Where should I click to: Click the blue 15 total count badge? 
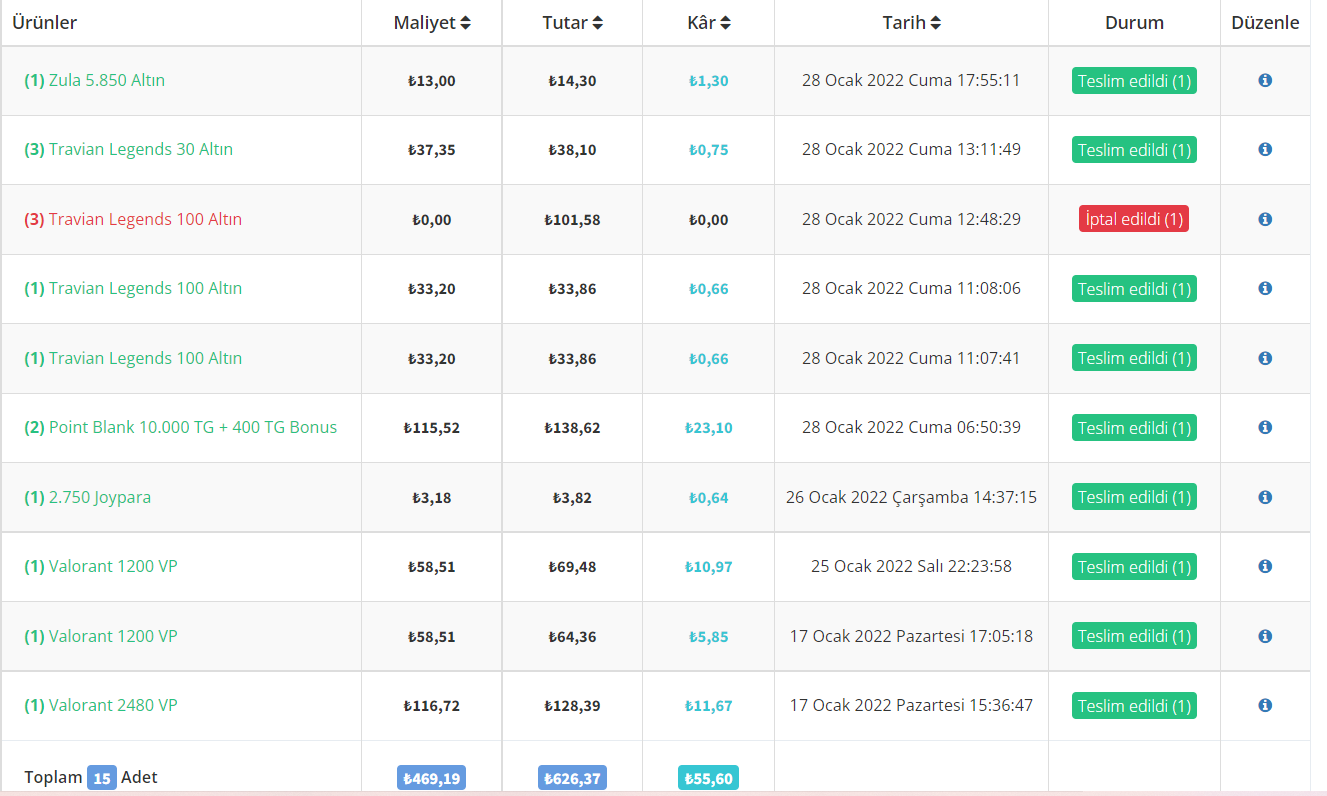click(102, 777)
